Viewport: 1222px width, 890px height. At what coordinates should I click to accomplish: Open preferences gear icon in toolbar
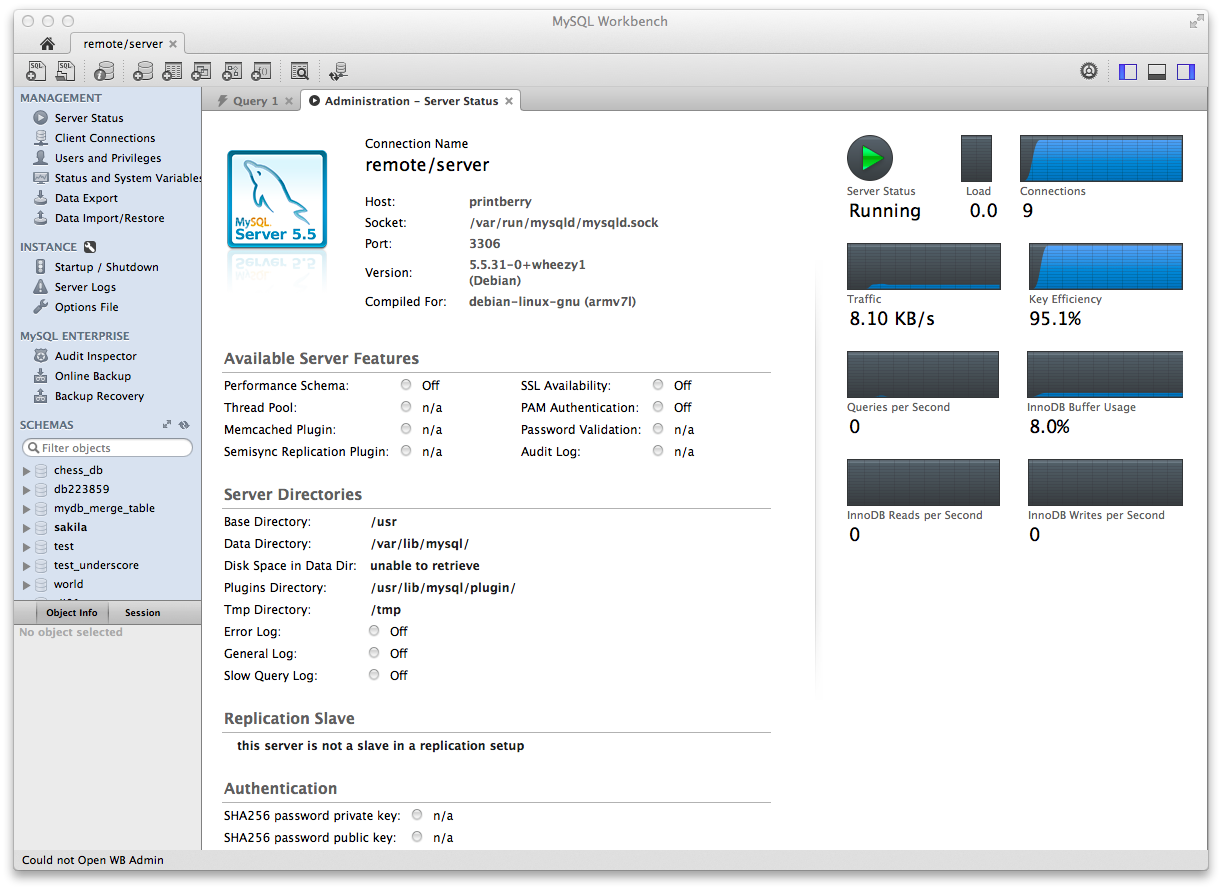(1089, 71)
